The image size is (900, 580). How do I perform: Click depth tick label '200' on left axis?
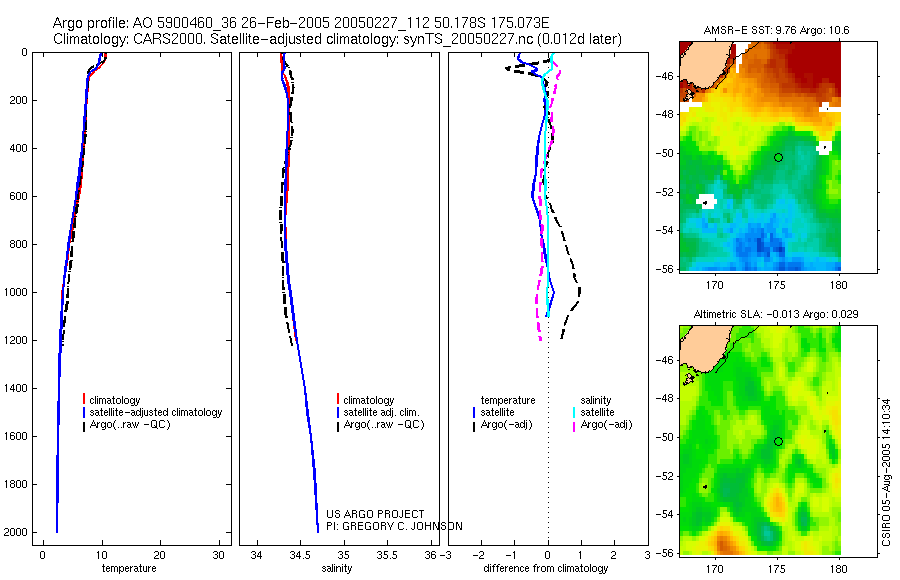(18, 100)
